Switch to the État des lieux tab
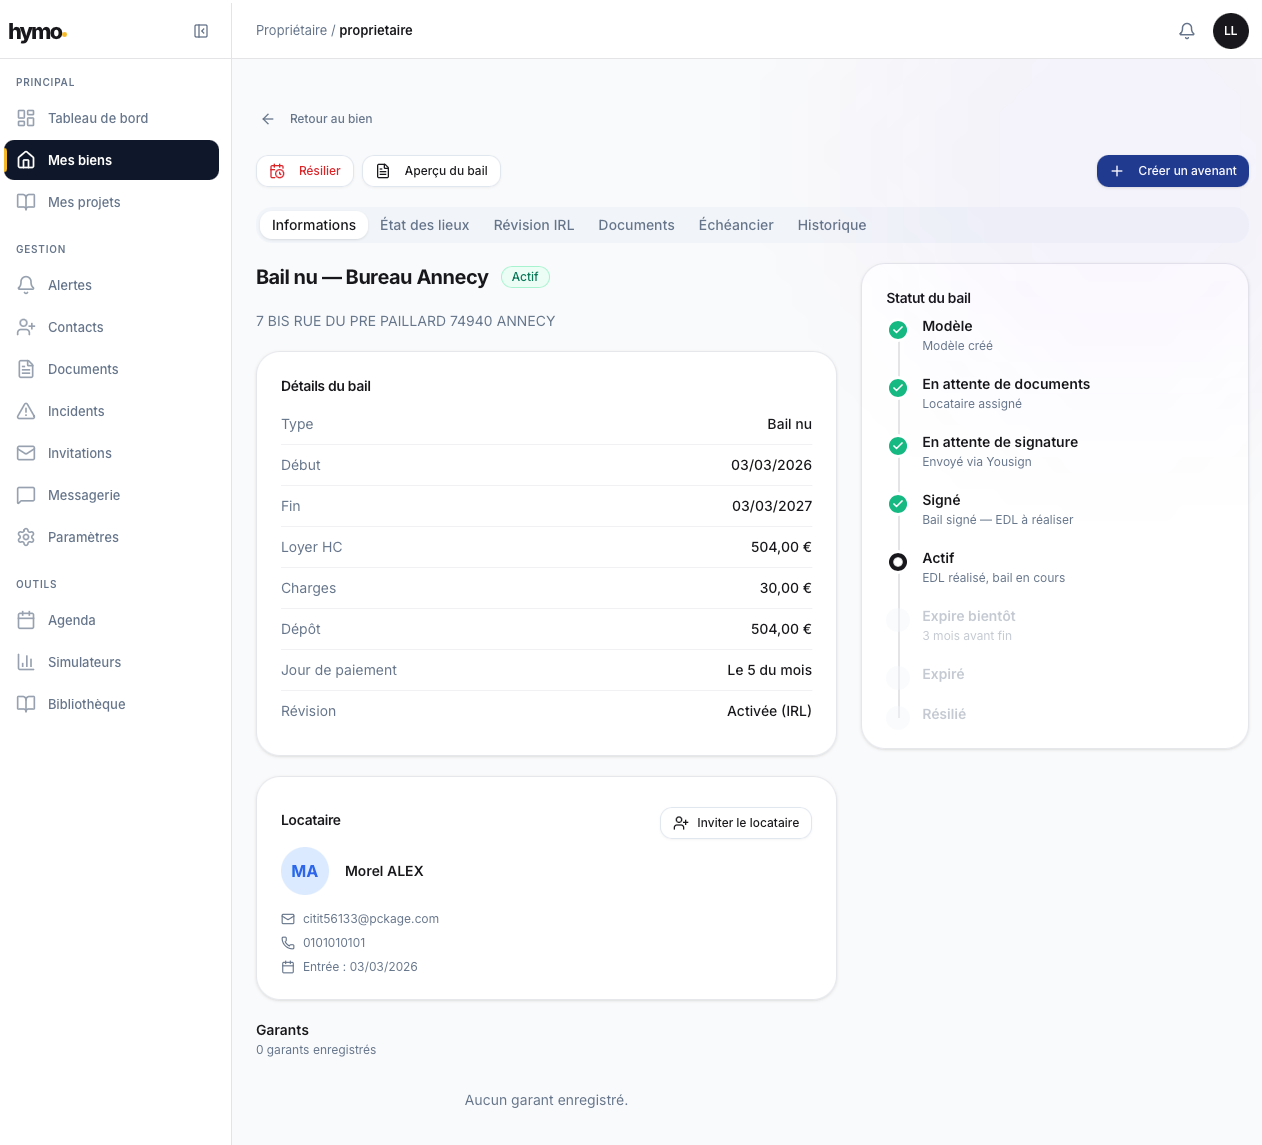The image size is (1262, 1145). (x=424, y=225)
